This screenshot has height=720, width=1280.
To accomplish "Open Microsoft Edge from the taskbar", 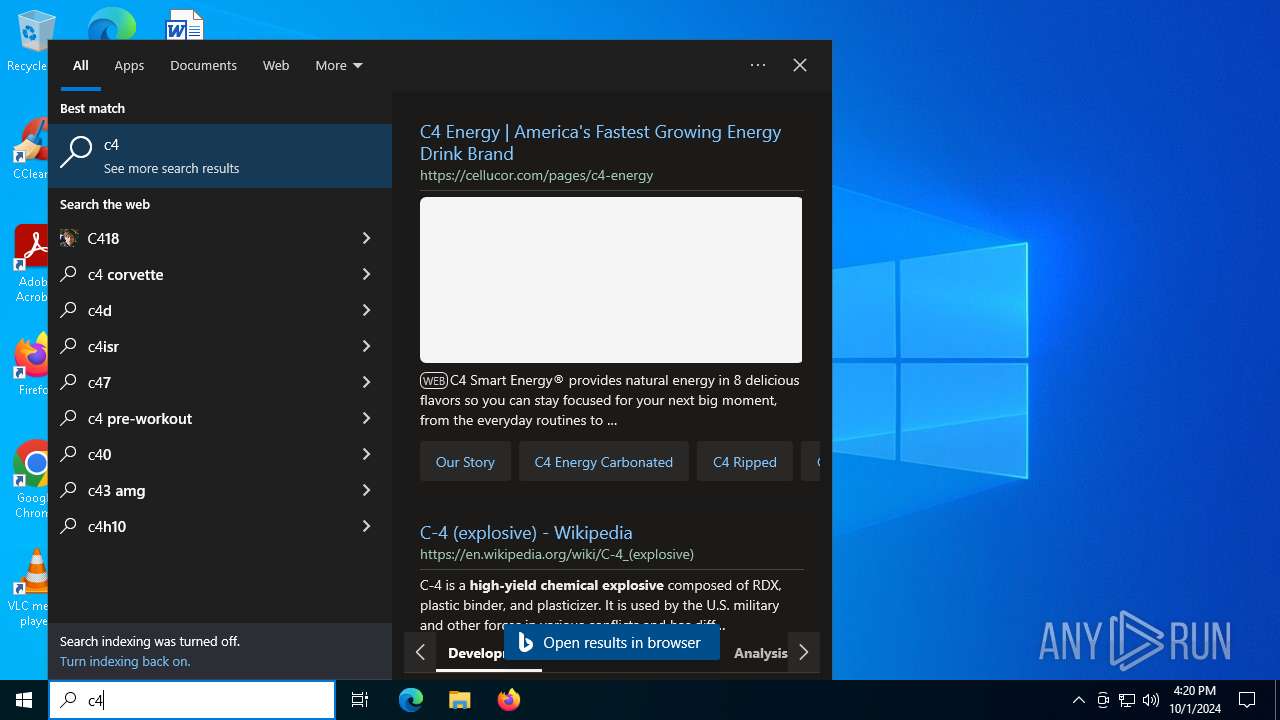I will tap(411, 700).
